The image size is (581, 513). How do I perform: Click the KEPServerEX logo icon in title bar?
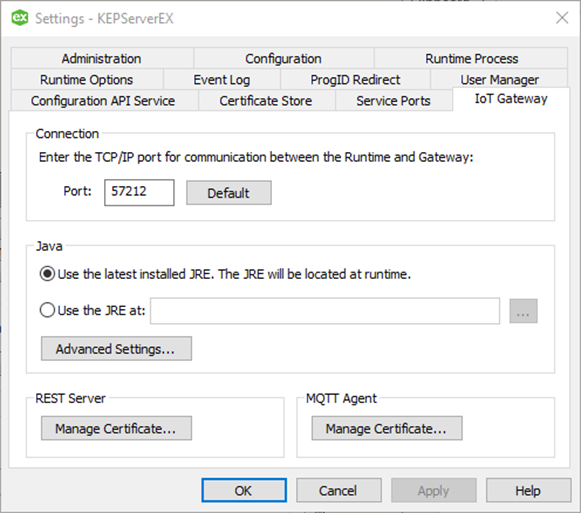20,18
